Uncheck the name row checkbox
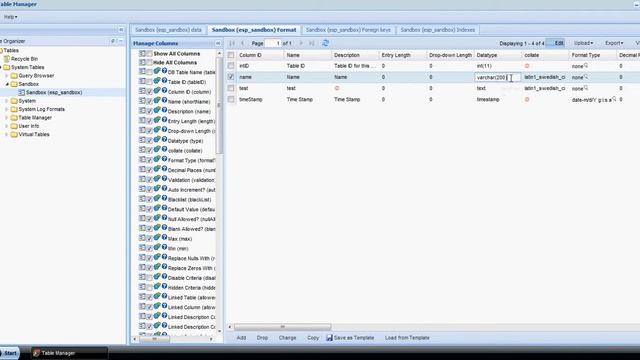Viewport: 640px width, 360px height. tap(231, 77)
